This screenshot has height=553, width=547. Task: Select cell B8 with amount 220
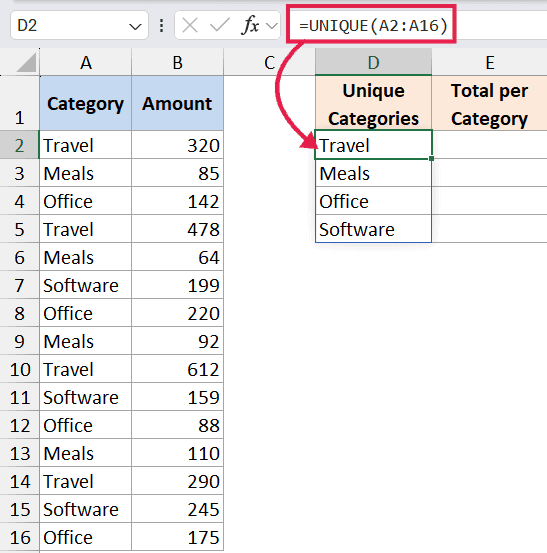pyautogui.click(x=177, y=313)
